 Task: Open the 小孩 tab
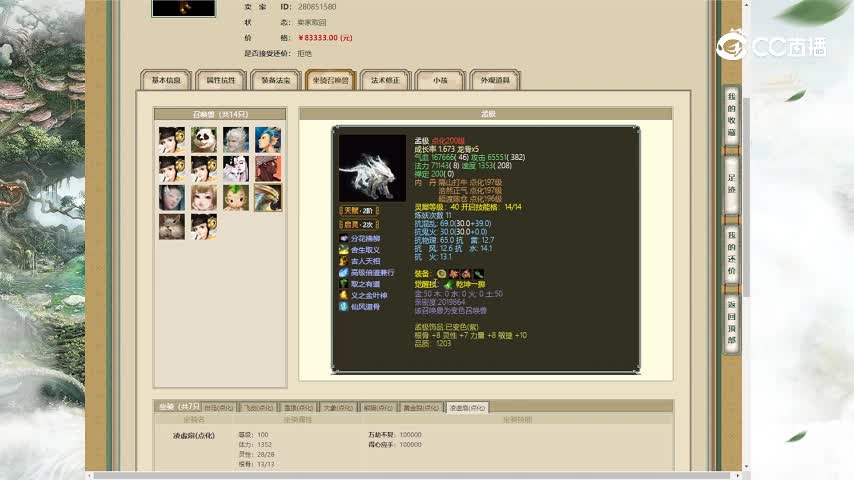click(x=440, y=80)
